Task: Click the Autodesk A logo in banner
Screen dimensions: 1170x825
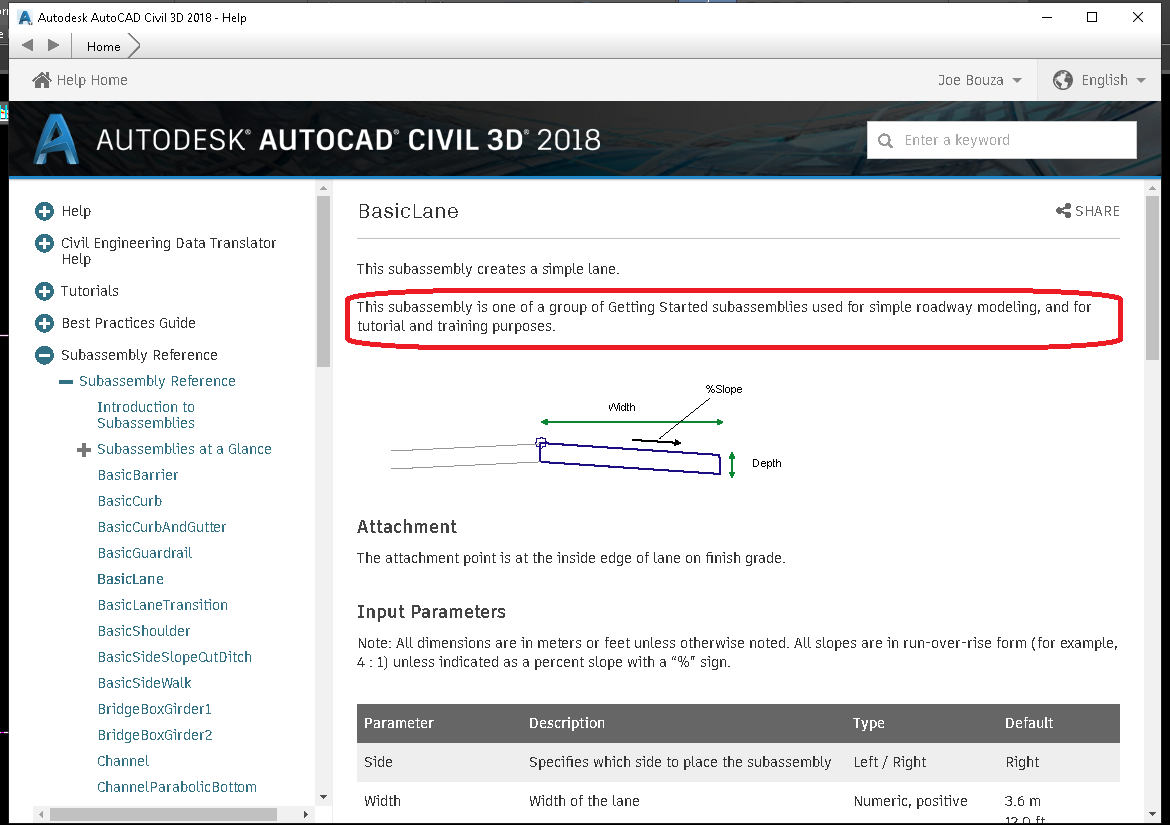Action: pyautogui.click(x=56, y=139)
